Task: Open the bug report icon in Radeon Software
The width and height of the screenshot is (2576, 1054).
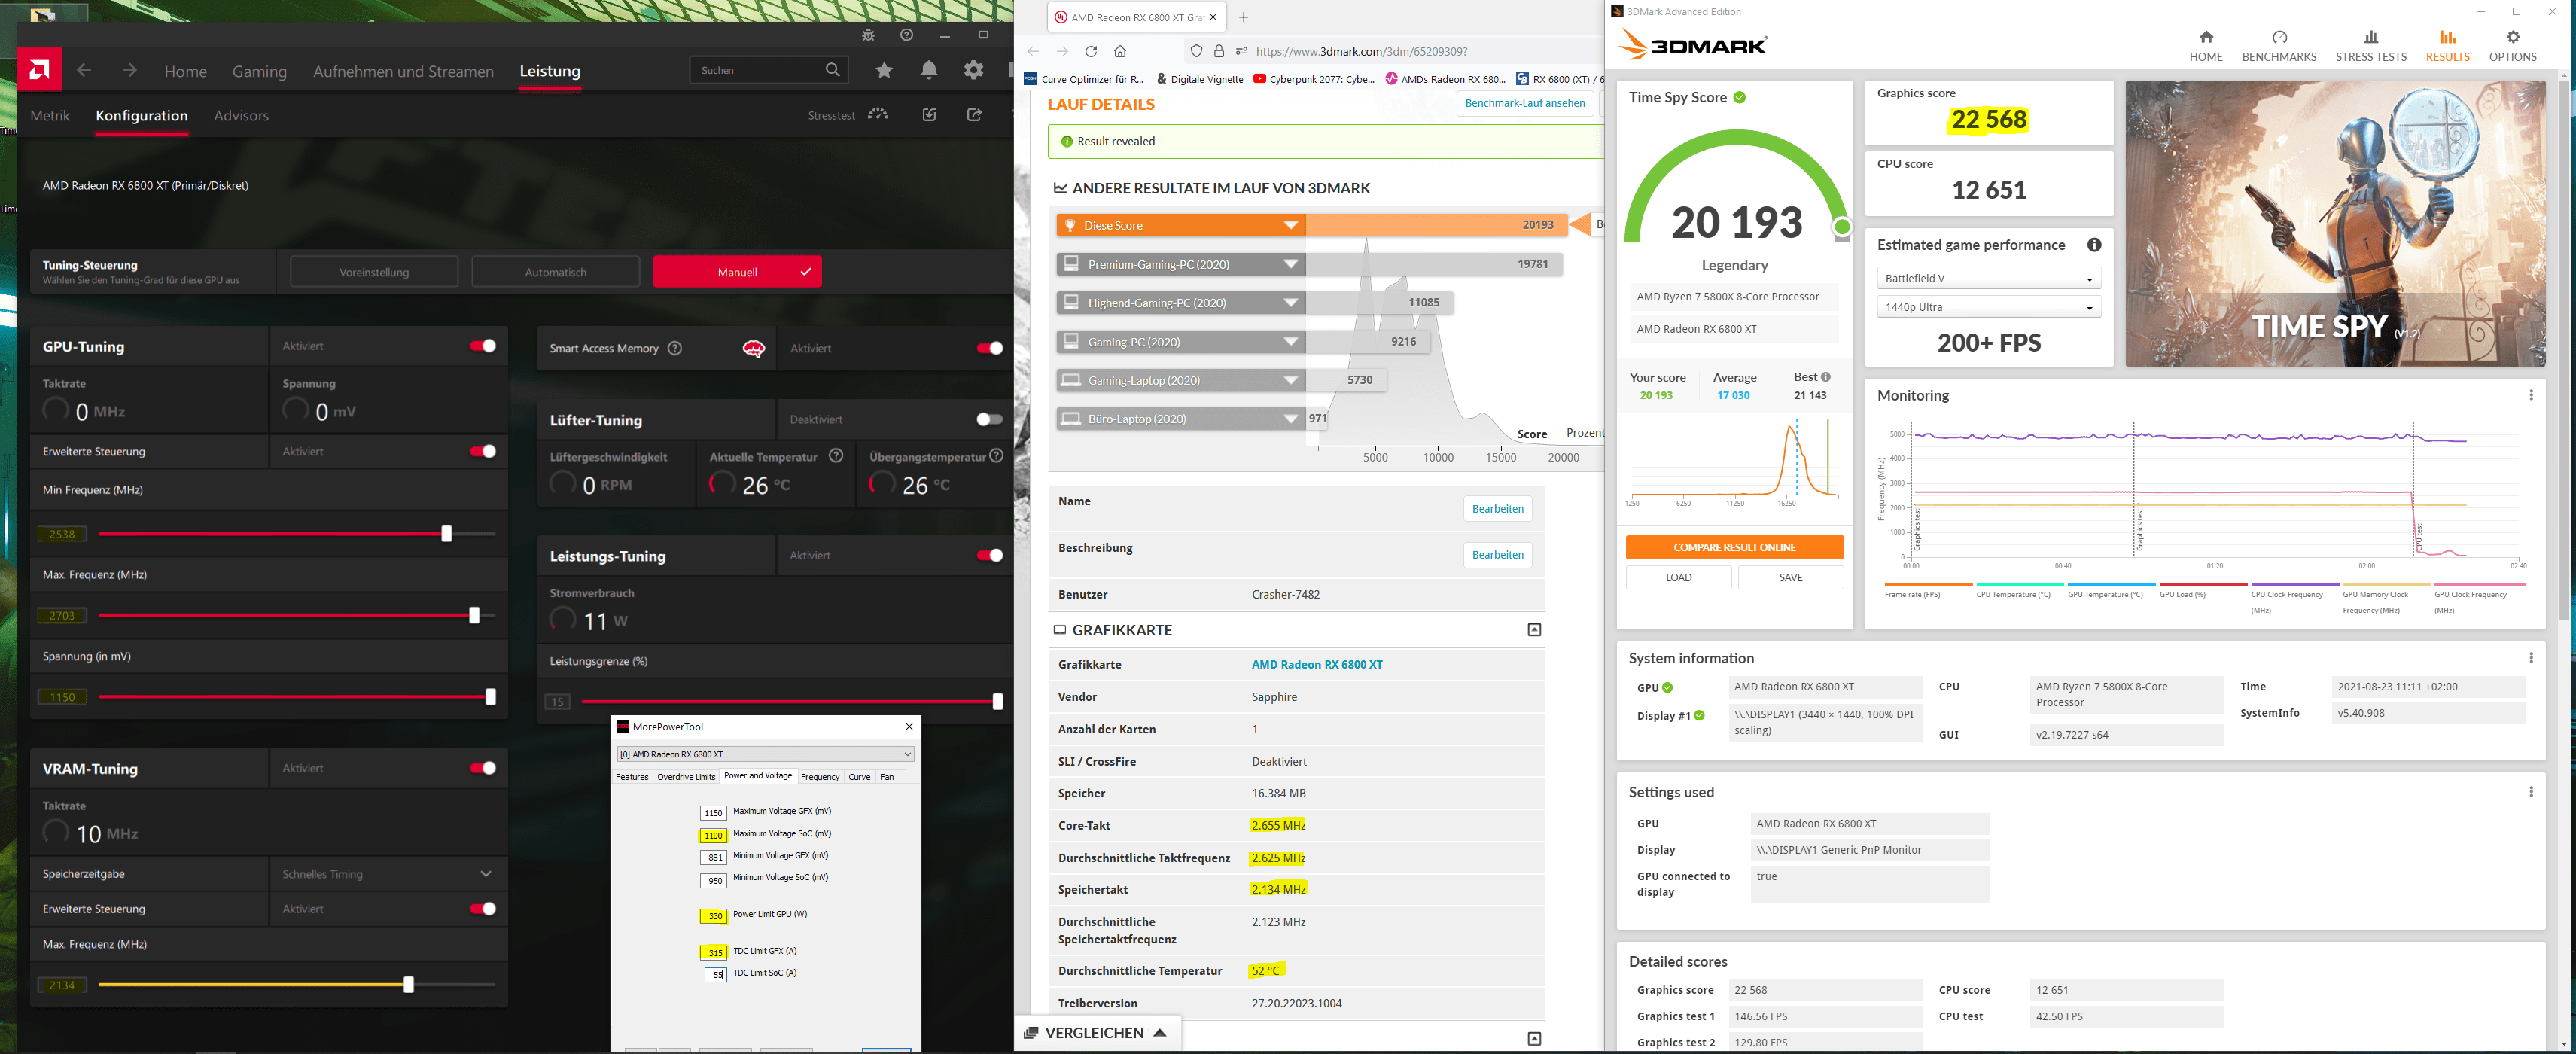Action: point(868,35)
